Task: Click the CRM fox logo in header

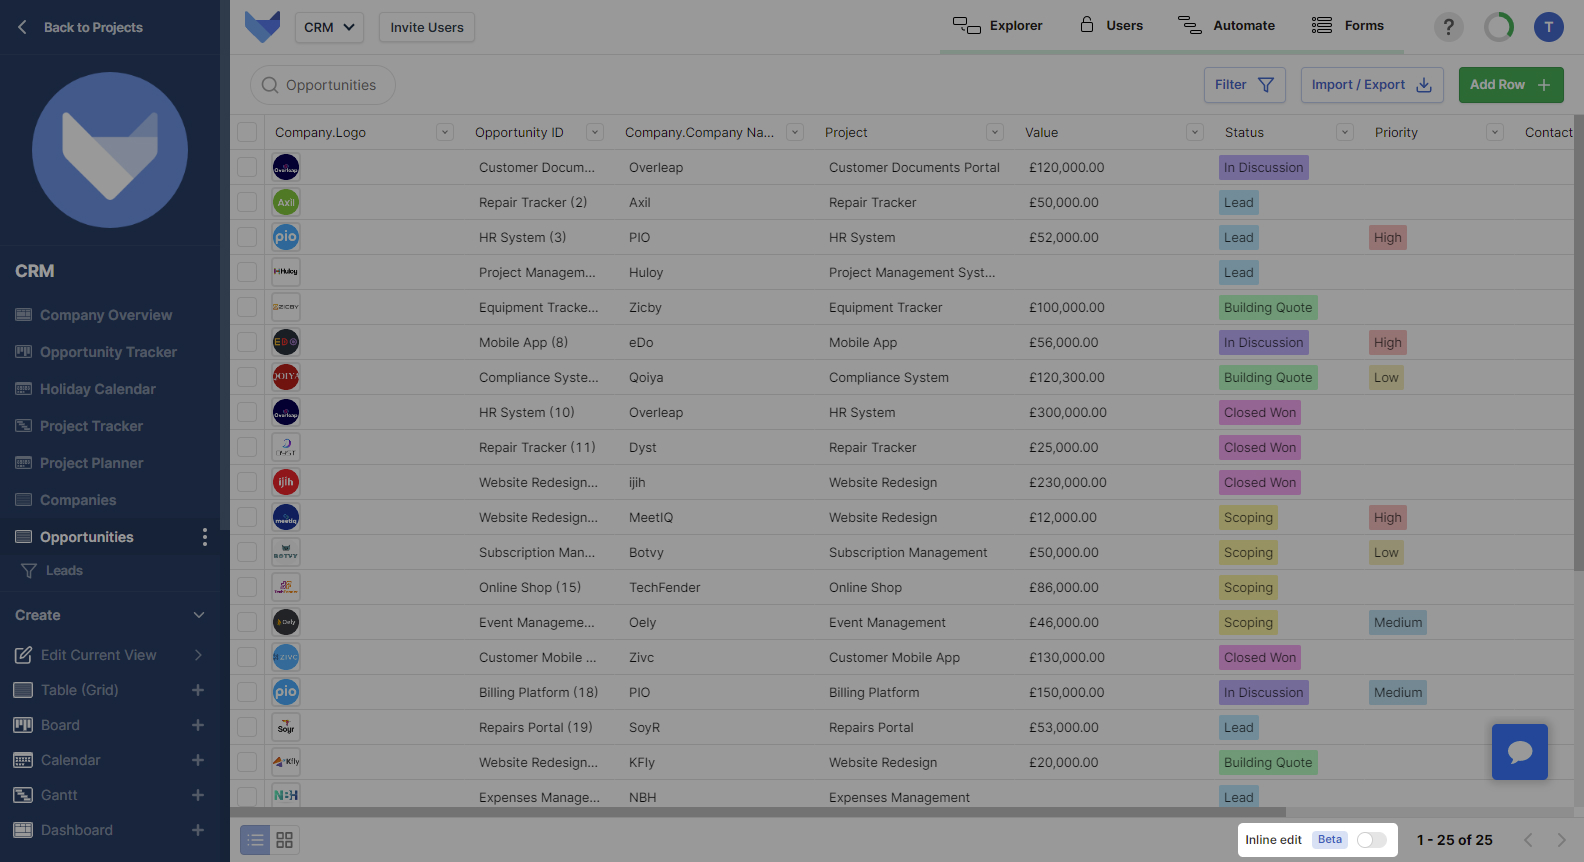Action: coord(262,27)
